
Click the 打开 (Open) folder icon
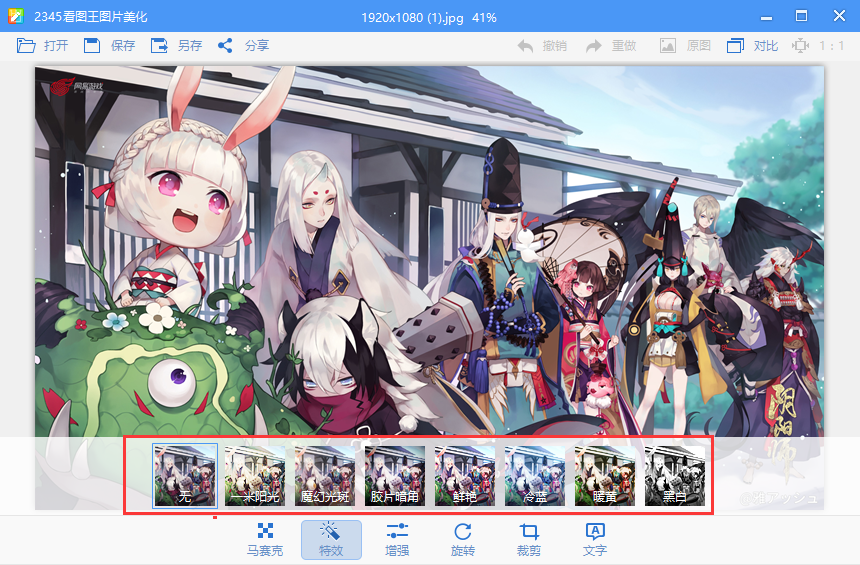[x=27, y=45]
